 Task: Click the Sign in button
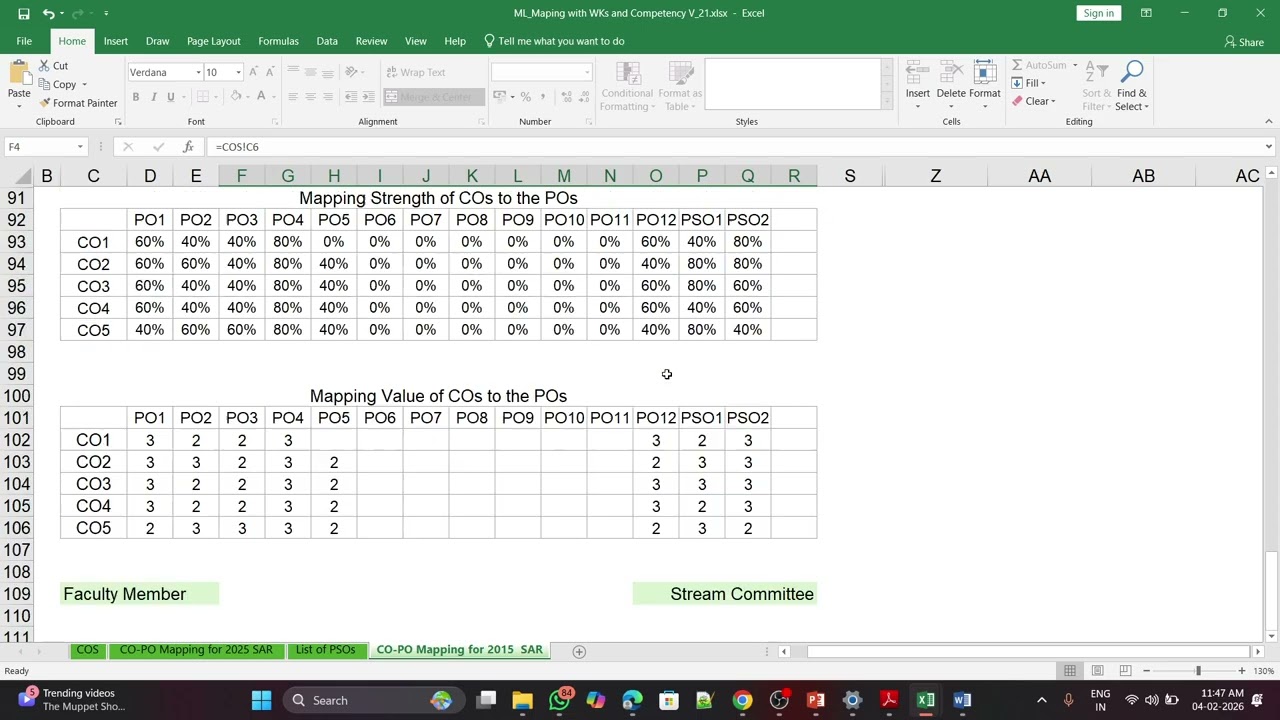click(x=1098, y=13)
